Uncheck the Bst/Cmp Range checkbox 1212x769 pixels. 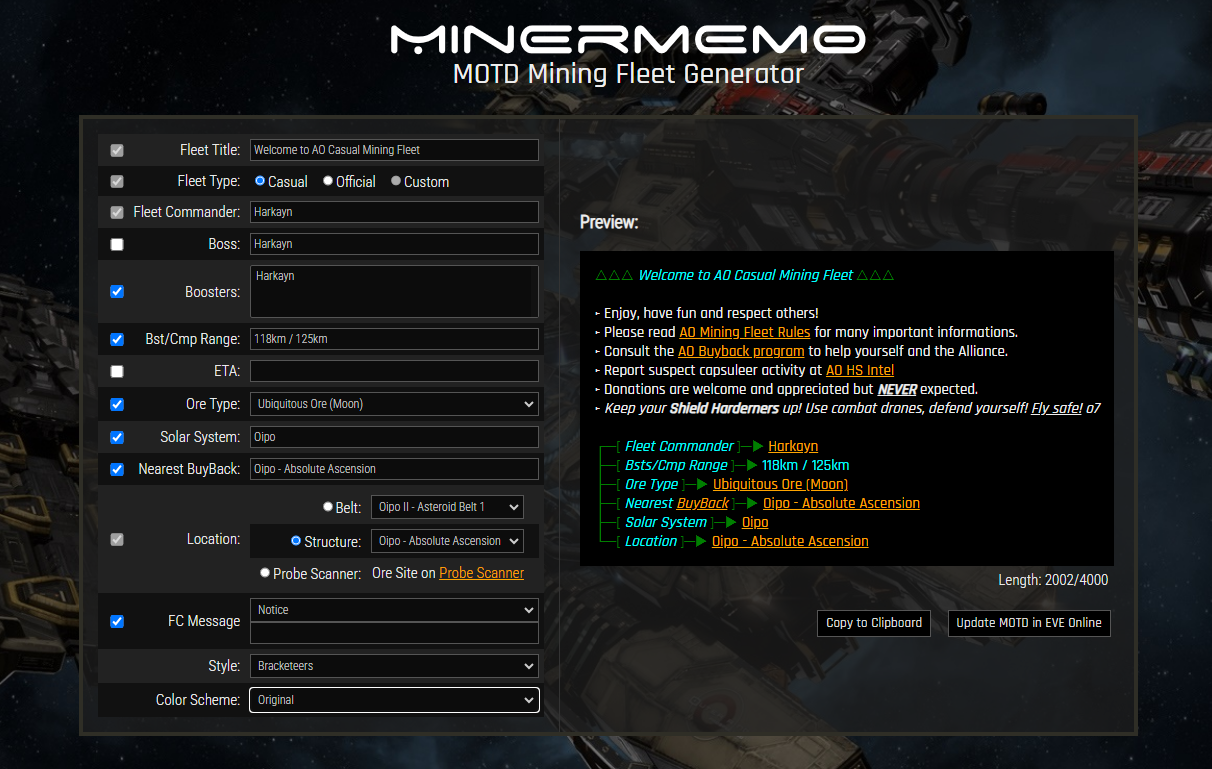117,340
